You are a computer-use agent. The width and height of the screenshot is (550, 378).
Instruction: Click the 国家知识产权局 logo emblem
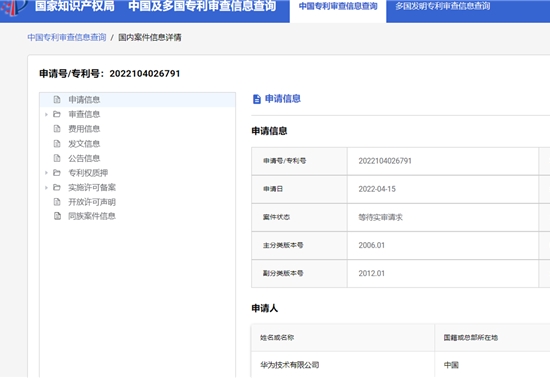15,7
